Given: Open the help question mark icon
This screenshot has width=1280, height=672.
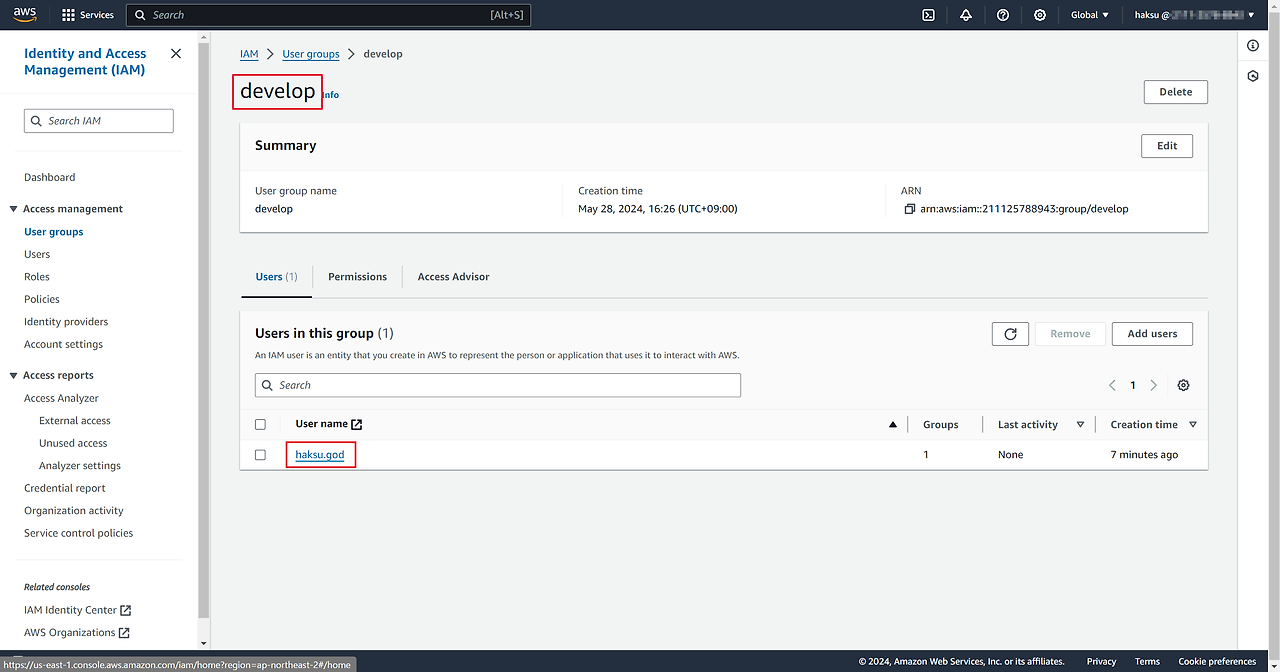Looking at the screenshot, I should (1003, 15).
